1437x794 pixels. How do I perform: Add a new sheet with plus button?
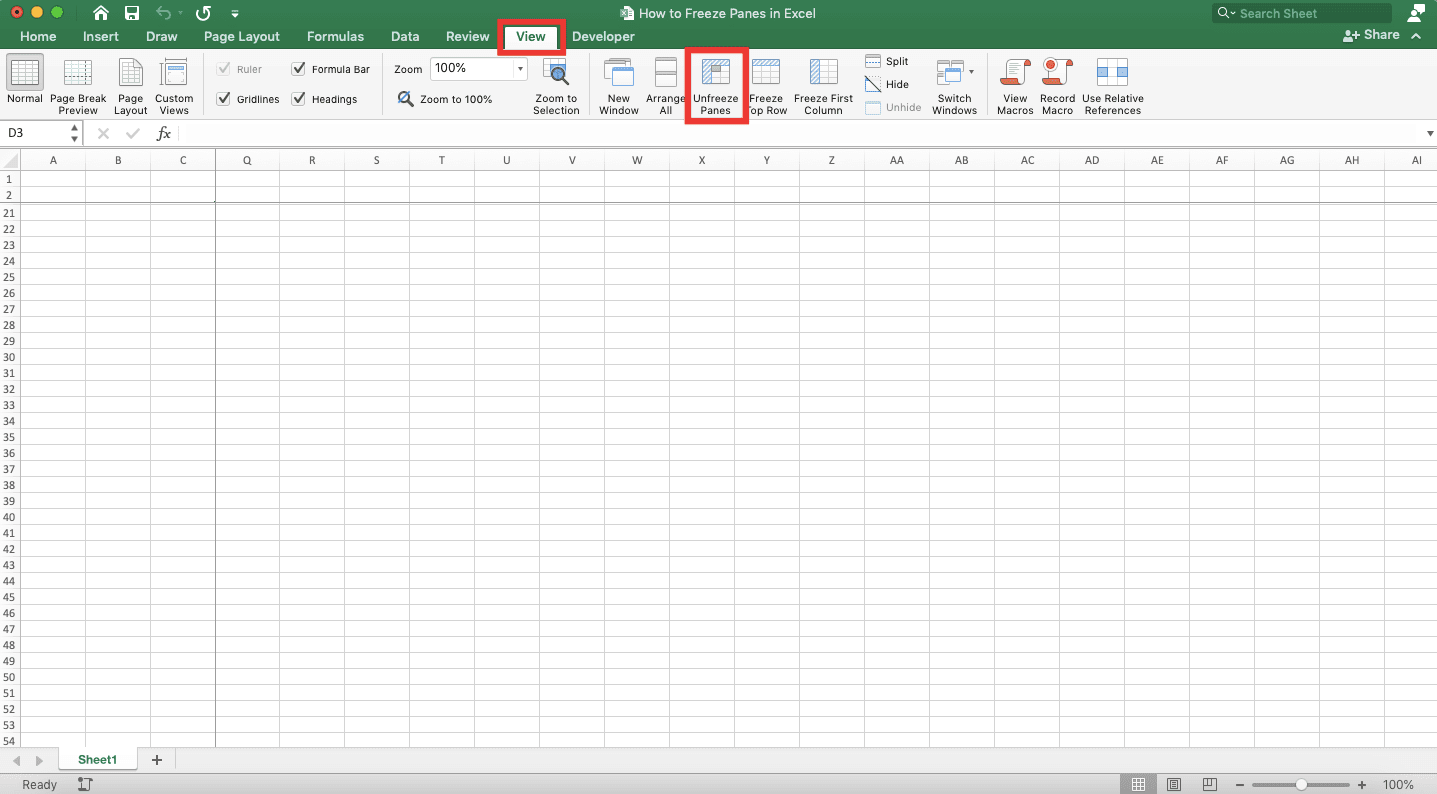click(x=156, y=760)
